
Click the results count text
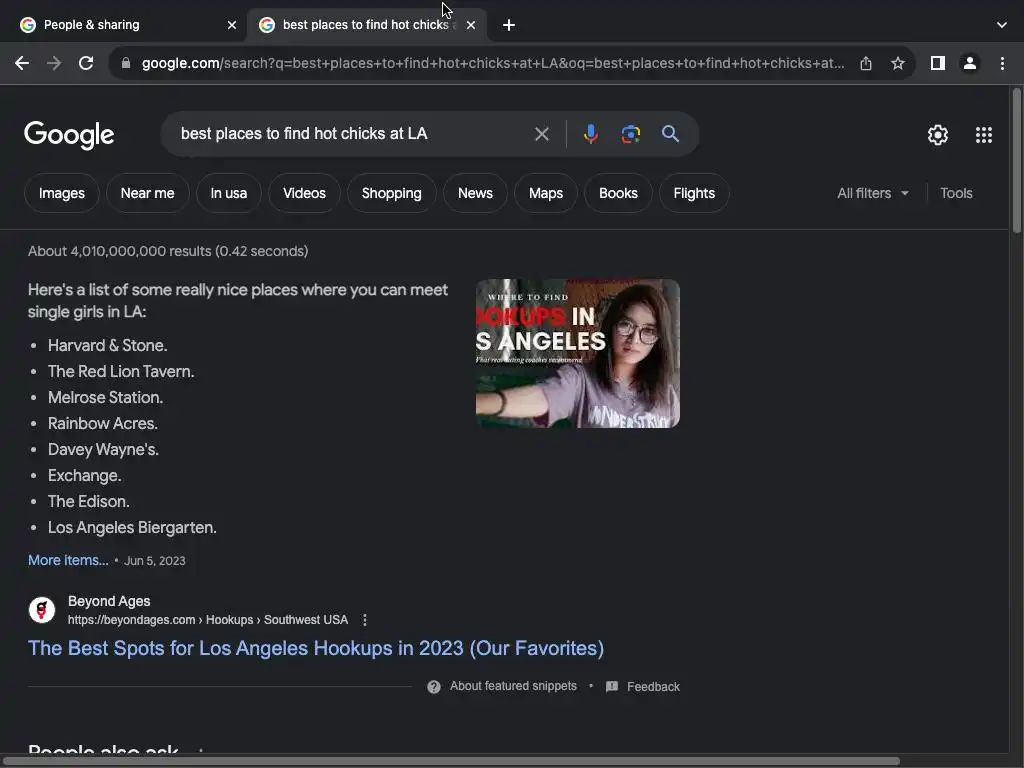pos(168,251)
